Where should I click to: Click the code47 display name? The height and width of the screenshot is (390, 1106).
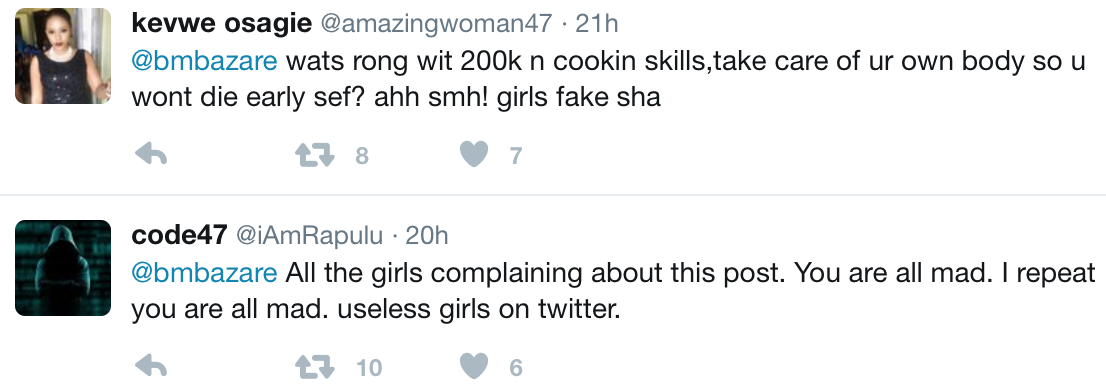point(179,235)
